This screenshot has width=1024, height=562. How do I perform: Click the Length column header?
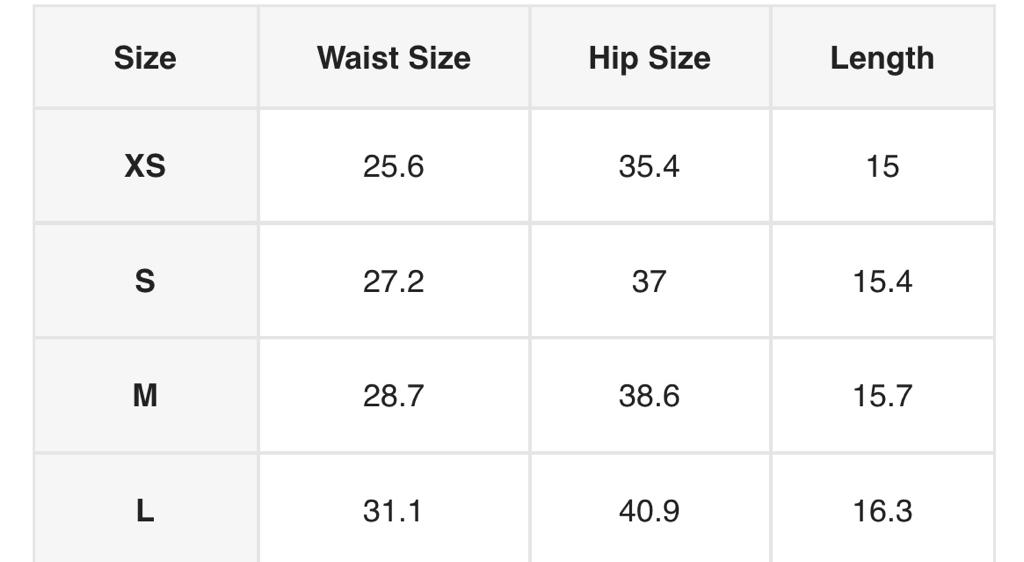pos(882,58)
